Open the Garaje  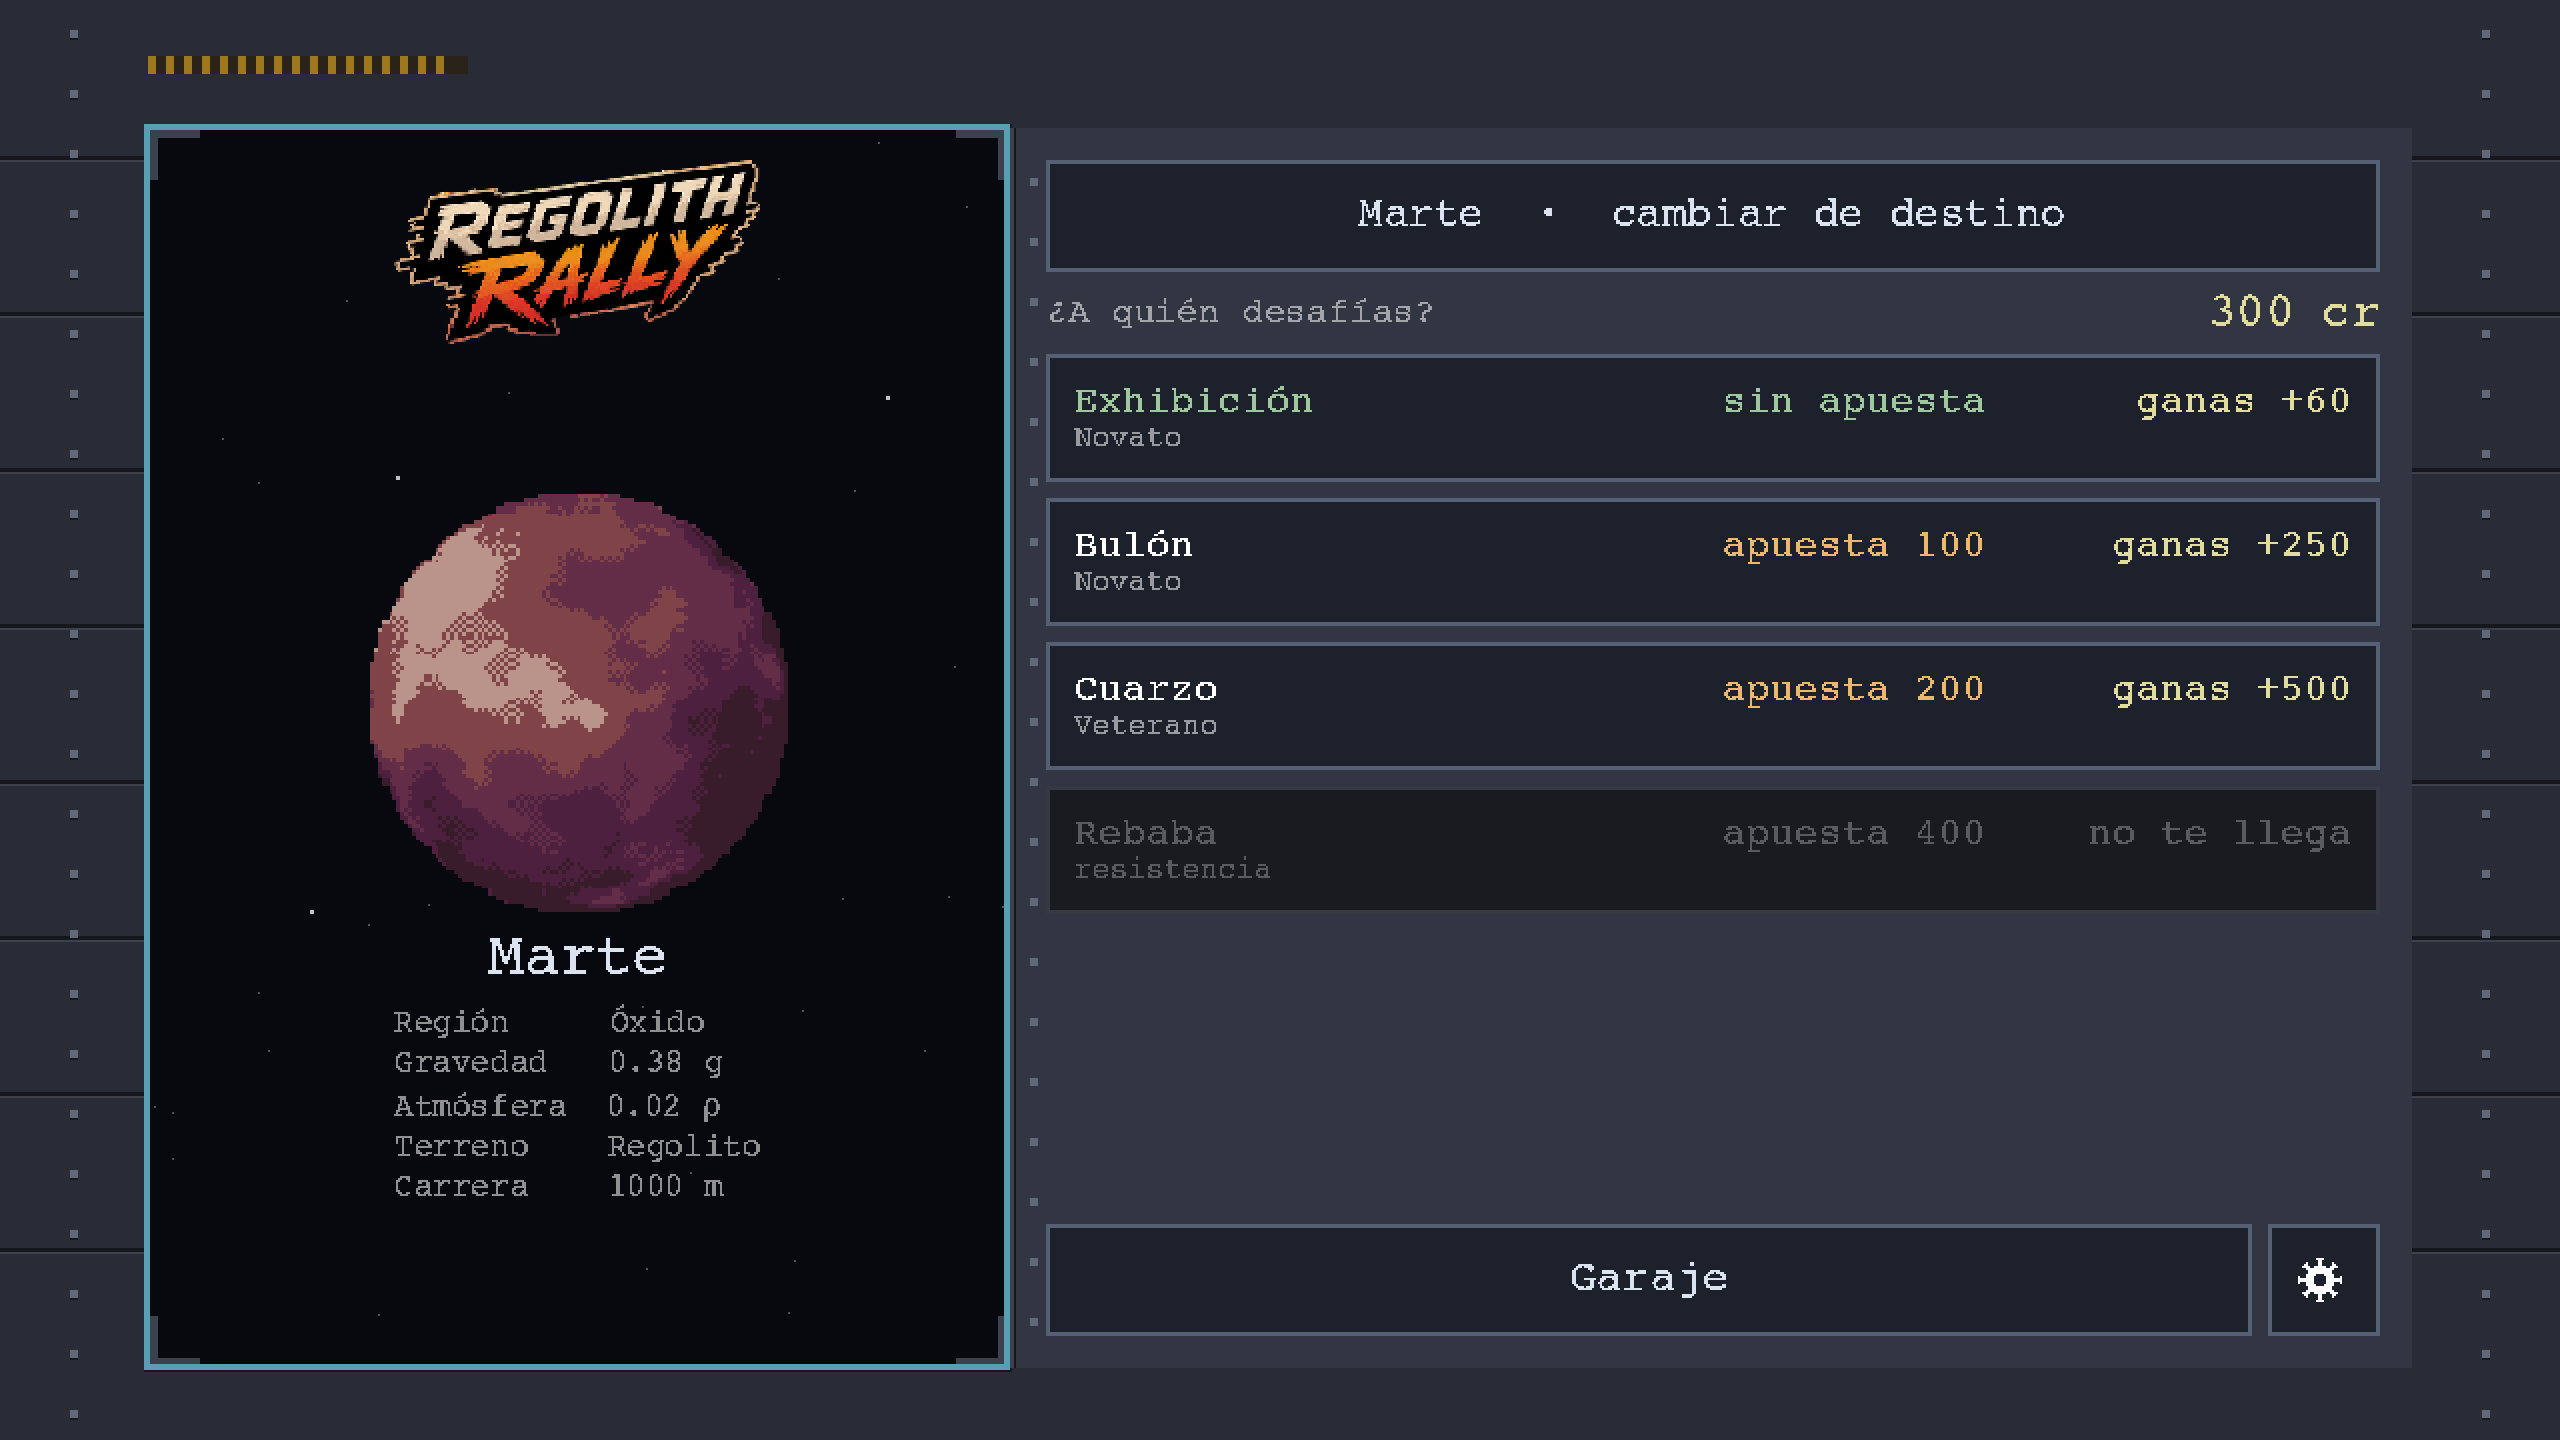pos(1648,1280)
